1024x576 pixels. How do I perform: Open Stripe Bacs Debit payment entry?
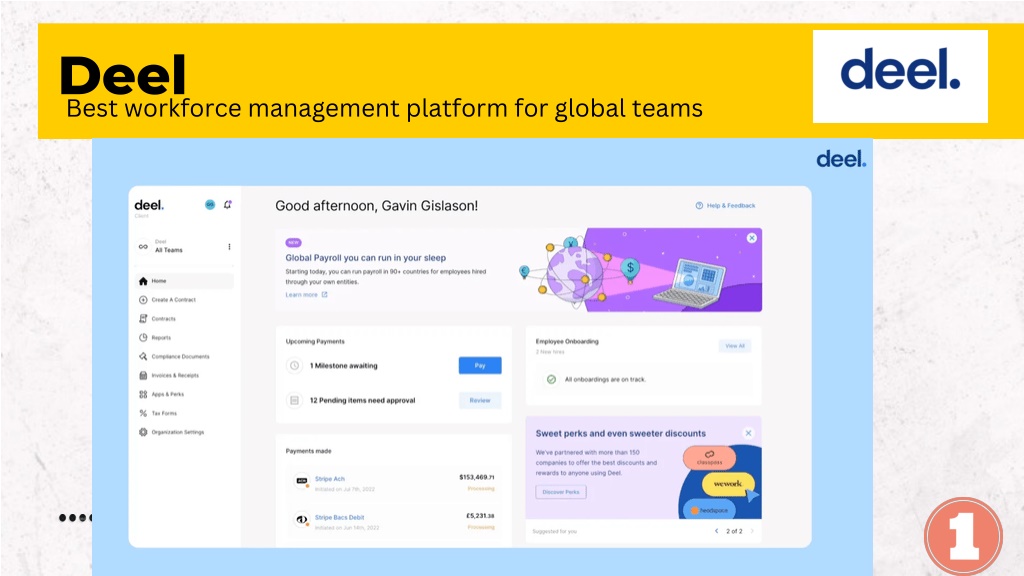[394, 521]
